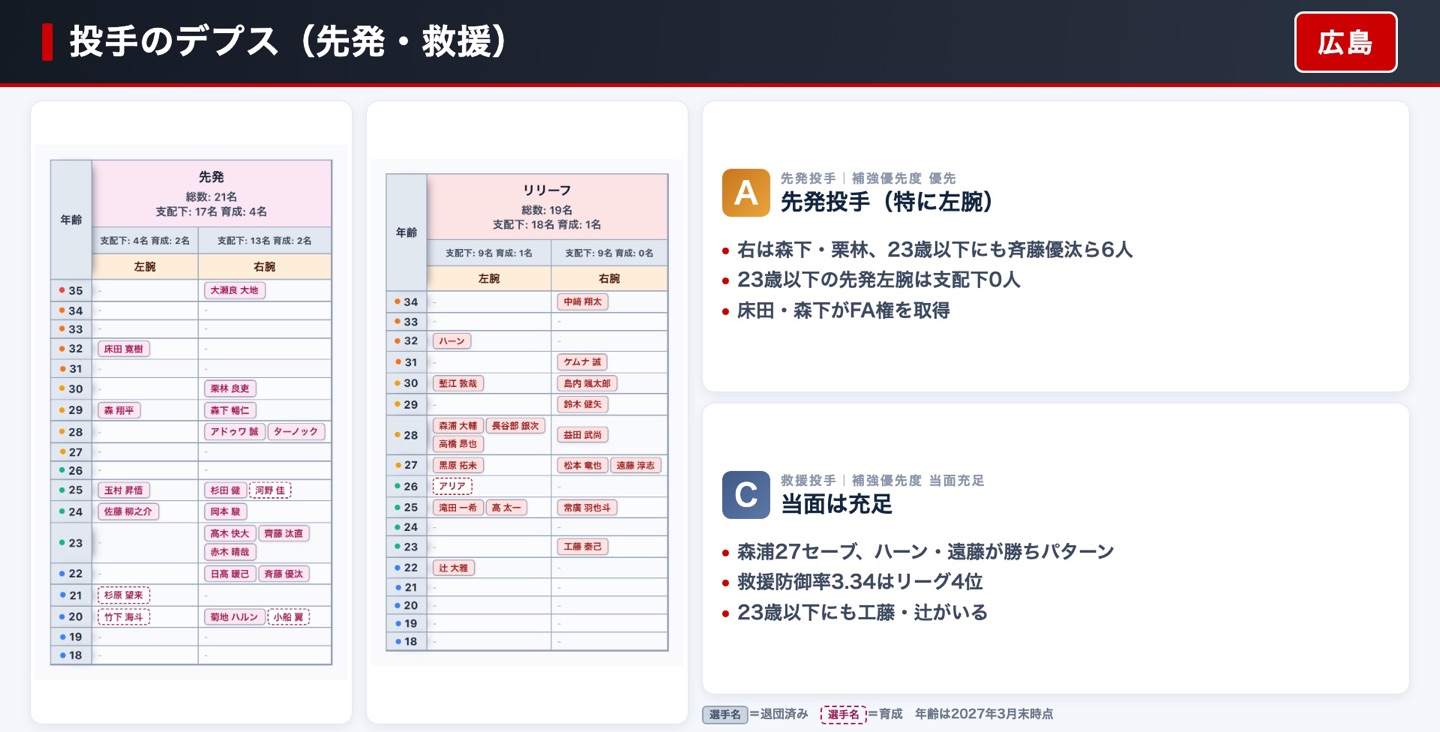Select reliever 中﨑 翔太
This screenshot has height=732, width=1440.
click(x=582, y=302)
